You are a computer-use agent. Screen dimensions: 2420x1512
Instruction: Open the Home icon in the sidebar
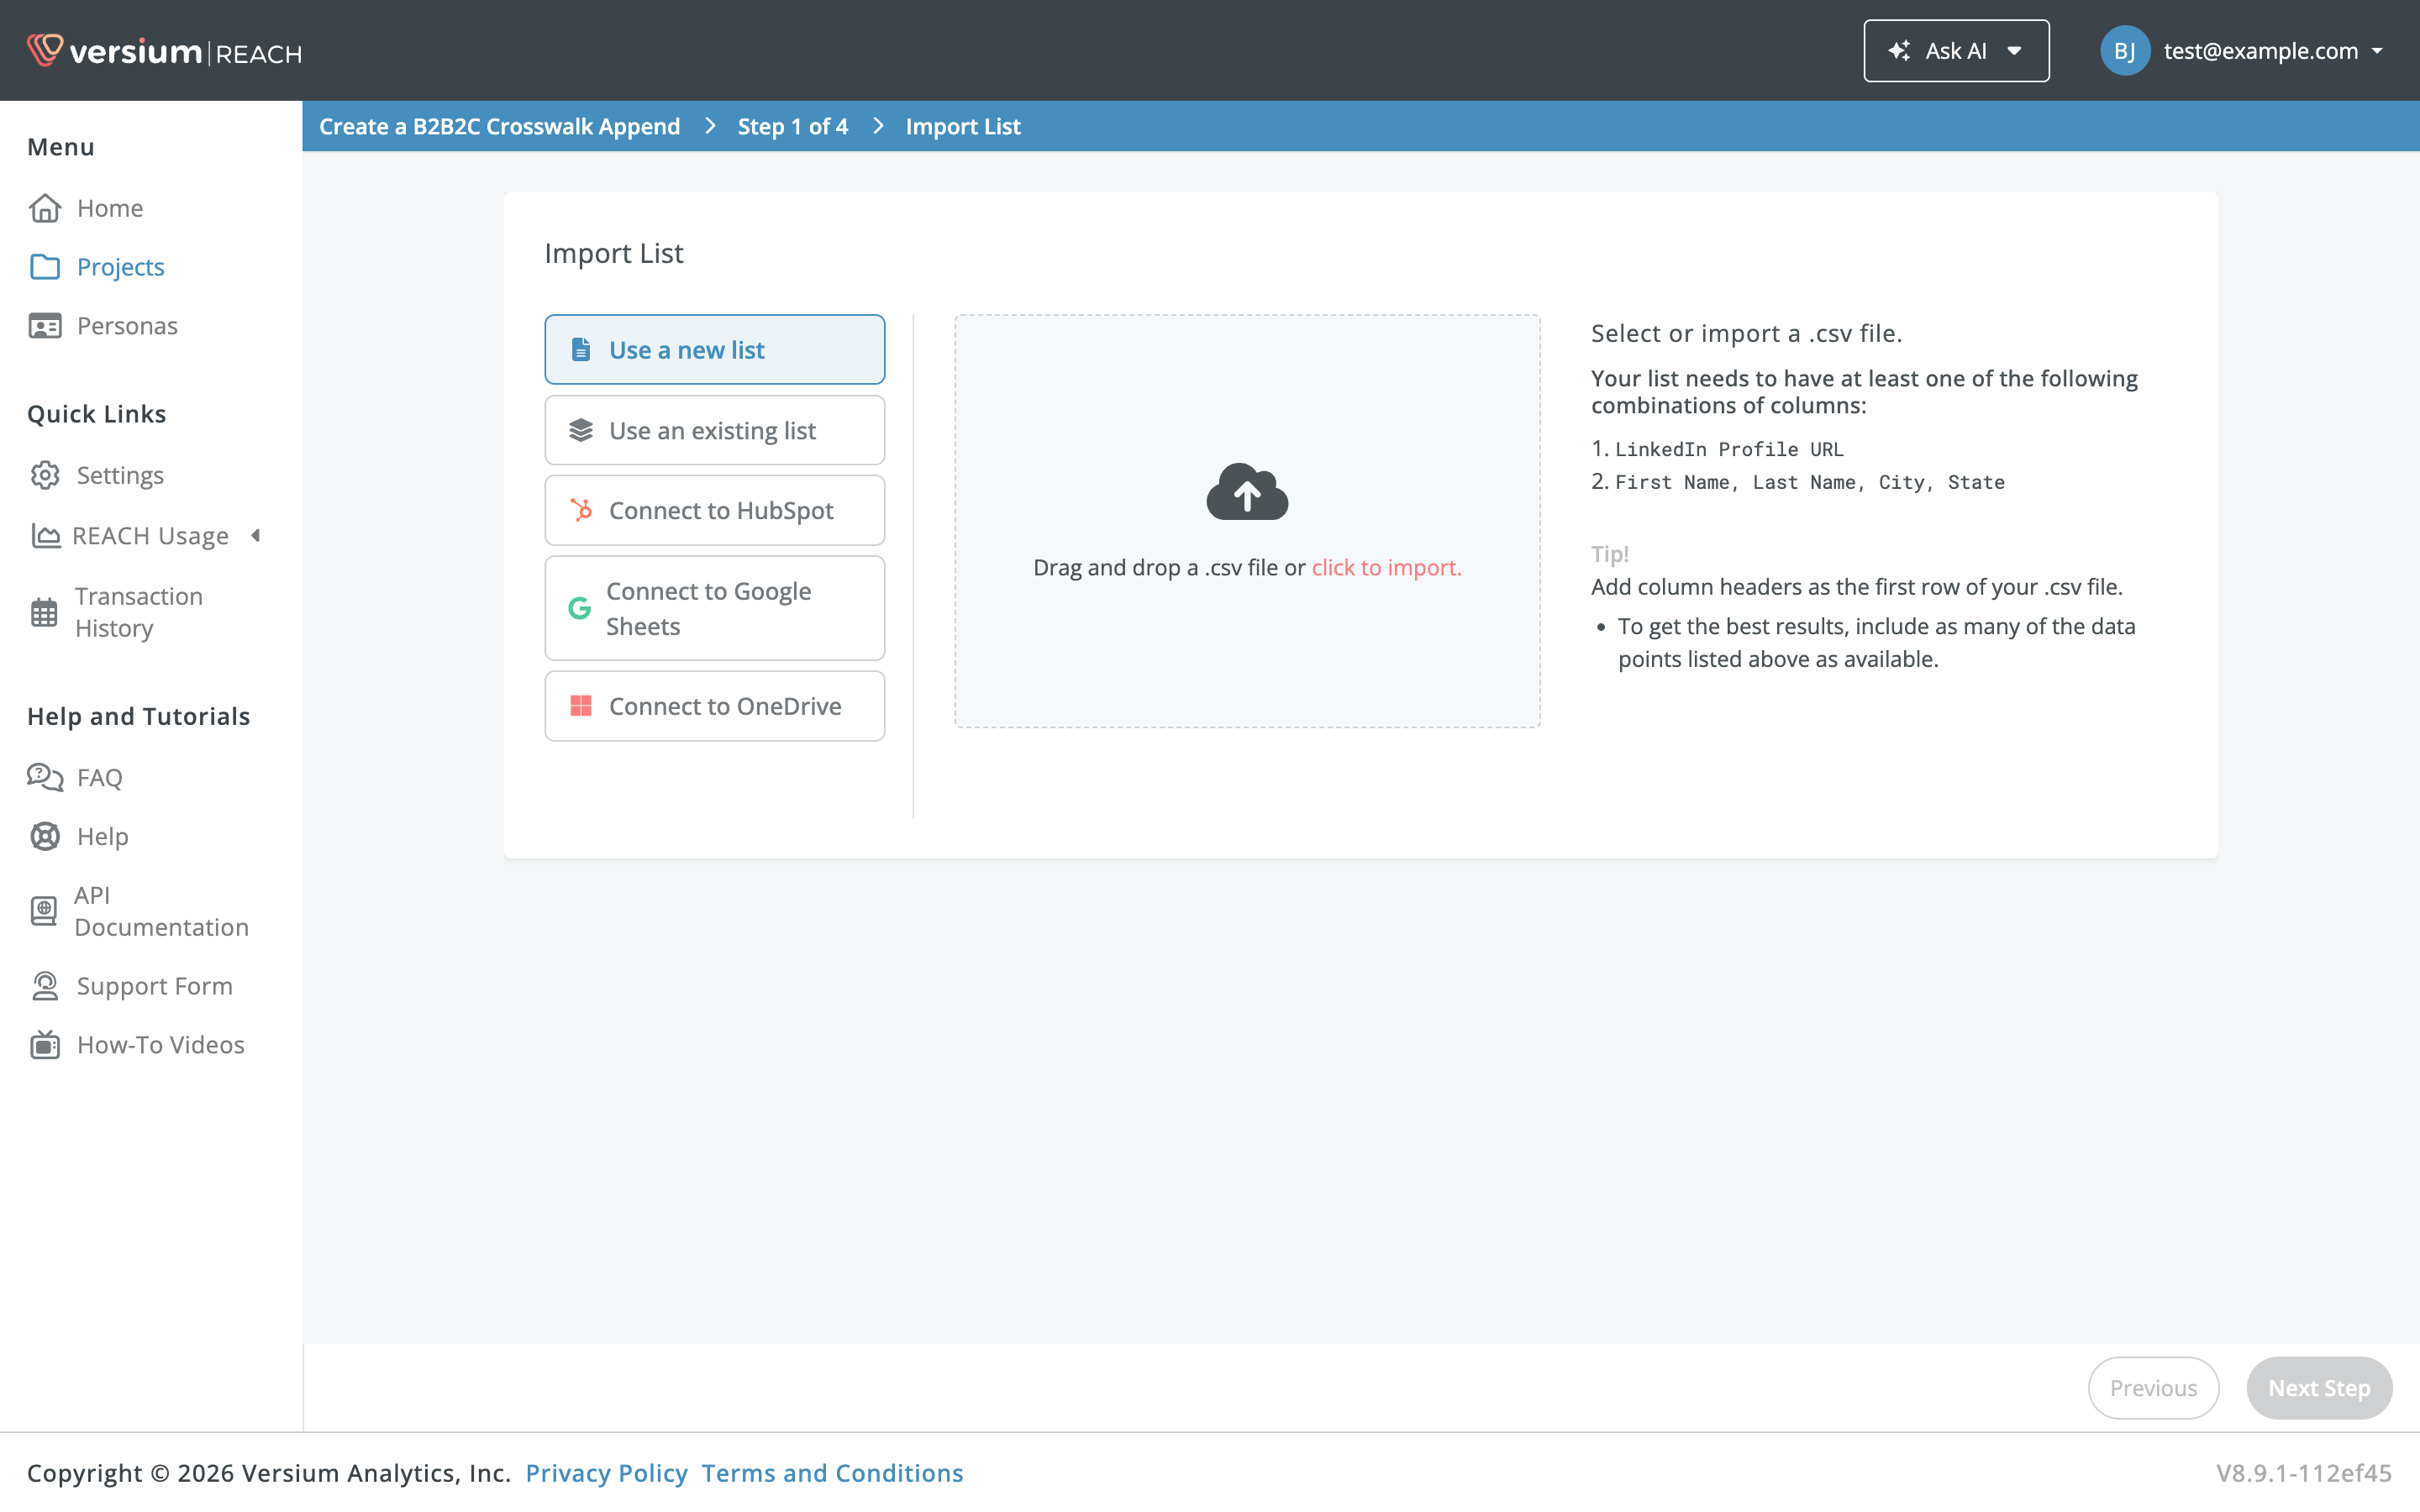coord(45,208)
